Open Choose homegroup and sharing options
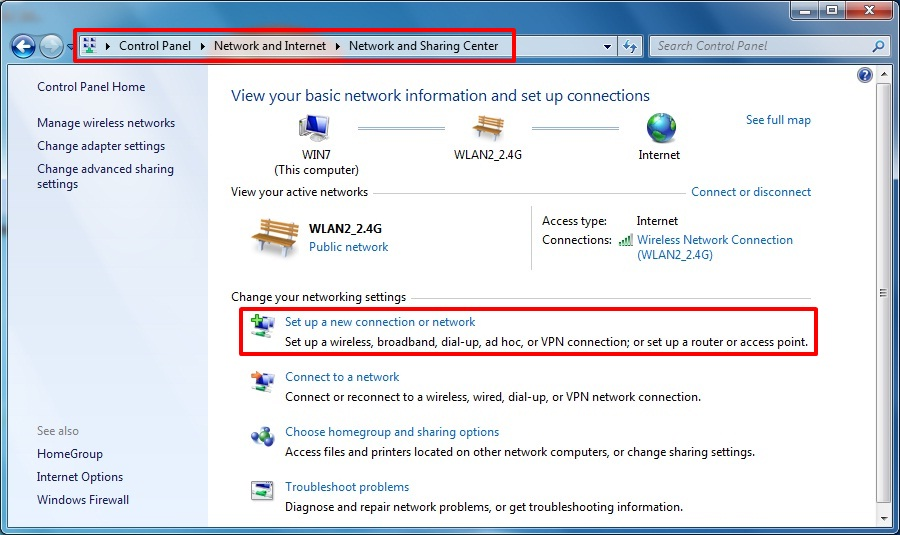Image resolution: width=900 pixels, height=535 pixels. pyautogui.click(x=392, y=432)
